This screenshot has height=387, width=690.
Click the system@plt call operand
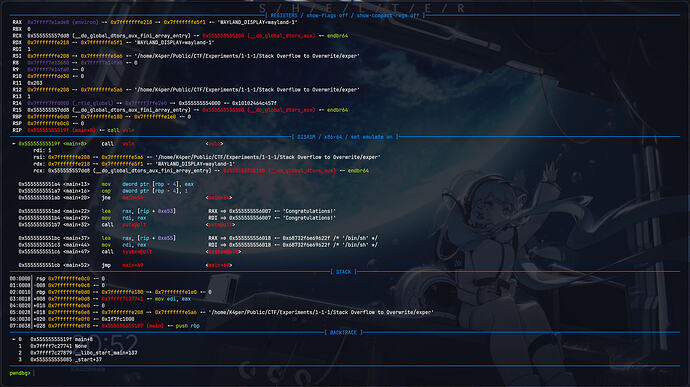[x=137, y=252]
